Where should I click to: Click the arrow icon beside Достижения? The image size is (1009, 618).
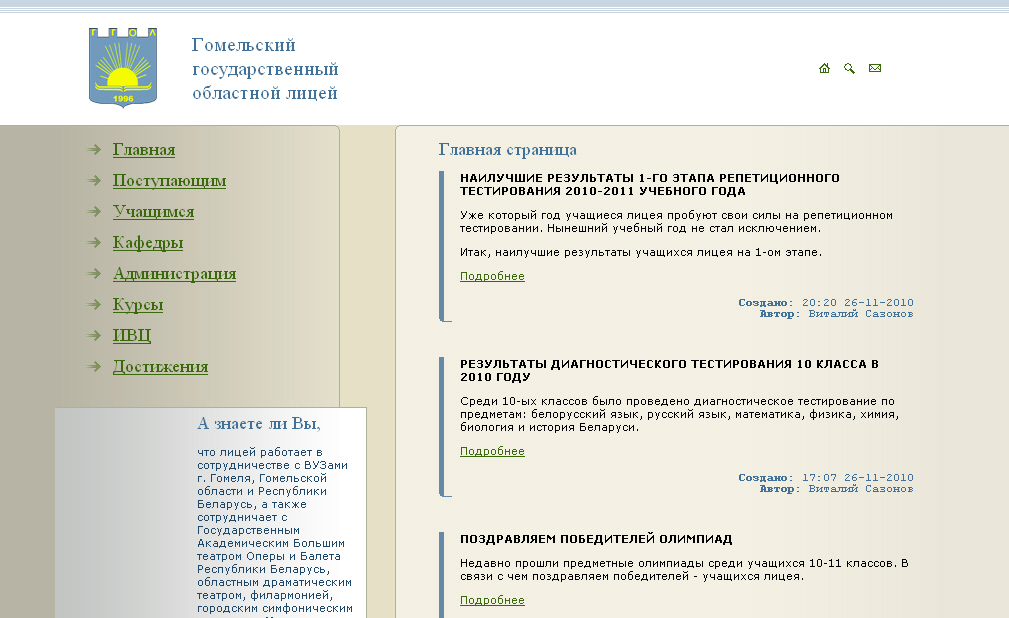(95, 367)
